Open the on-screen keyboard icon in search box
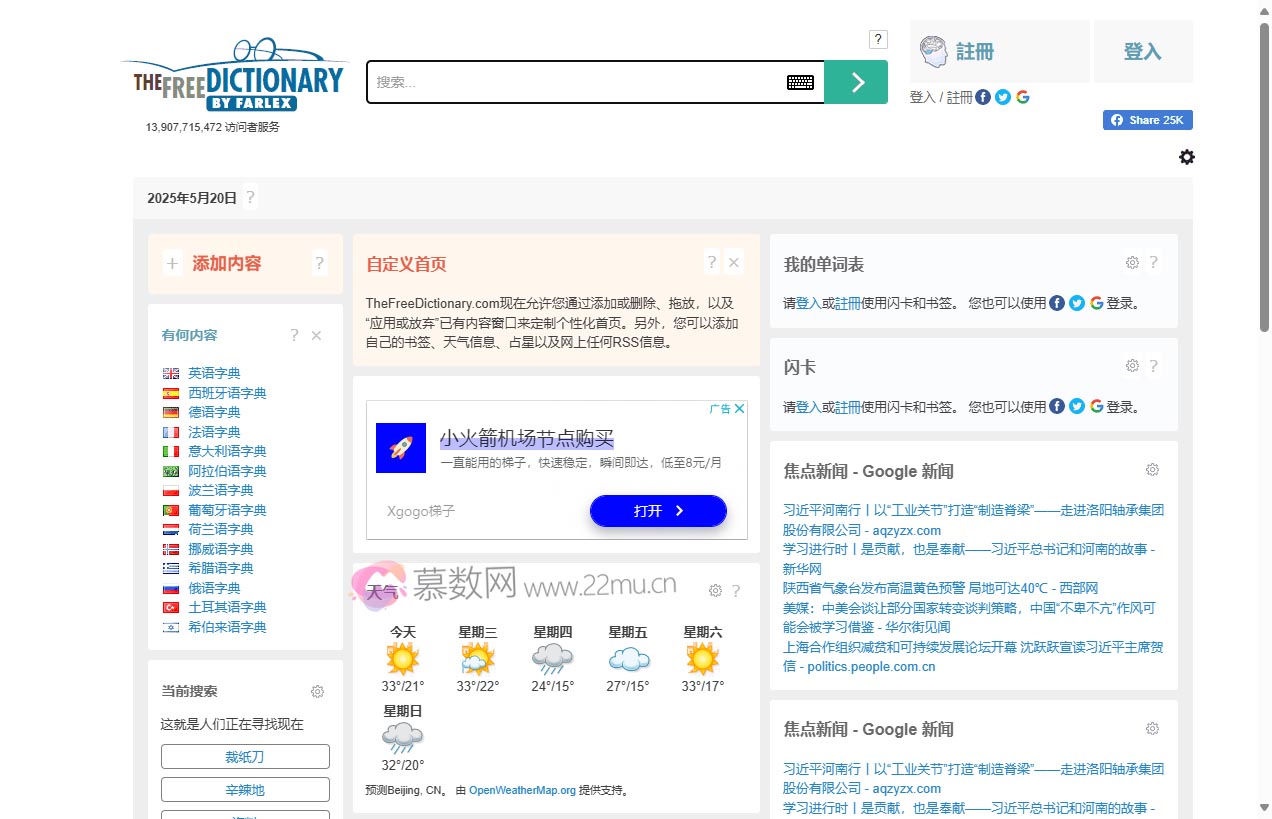This screenshot has height=819, width=1272. (x=800, y=82)
